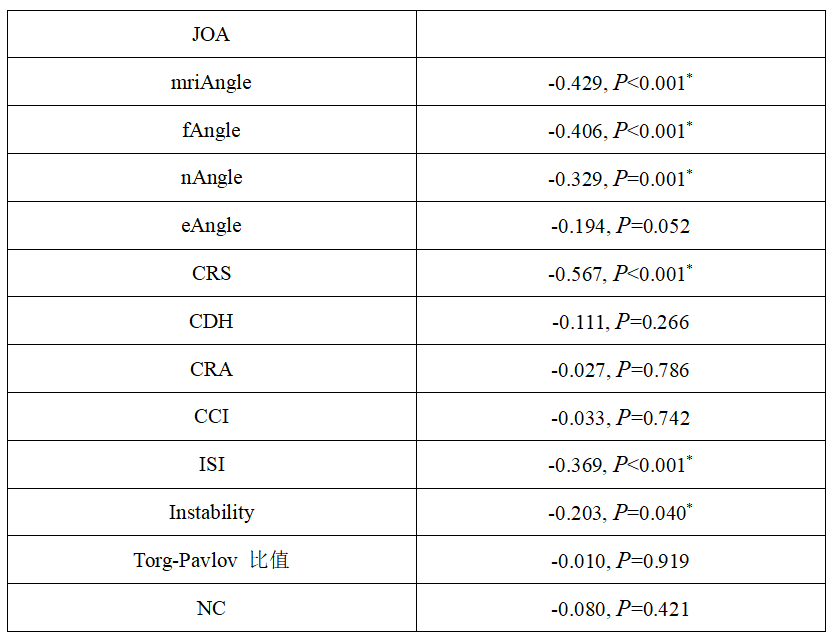The width and height of the screenshot is (833, 638).
Task: Select the Torg-Pavlov 比值 cell
Action: tap(211, 561)
